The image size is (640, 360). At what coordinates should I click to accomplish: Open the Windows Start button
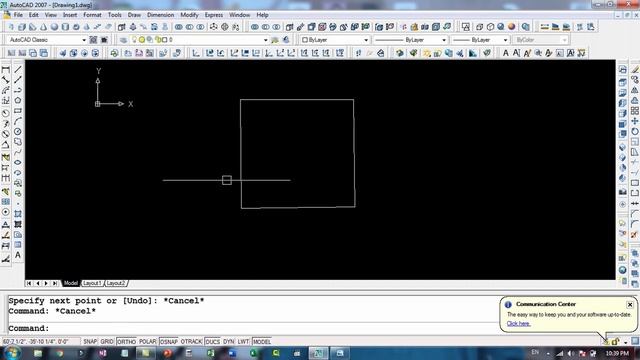click(x=12, y=353)
